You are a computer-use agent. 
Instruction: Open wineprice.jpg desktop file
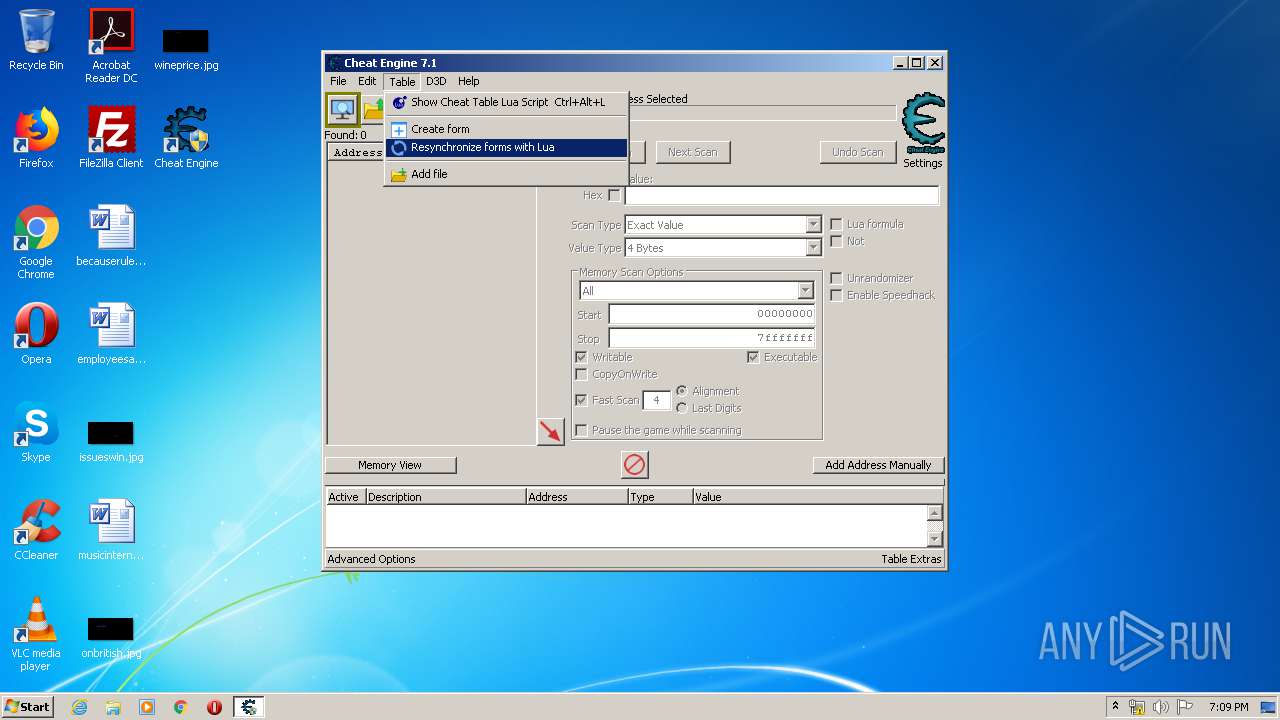click(186, 48)
